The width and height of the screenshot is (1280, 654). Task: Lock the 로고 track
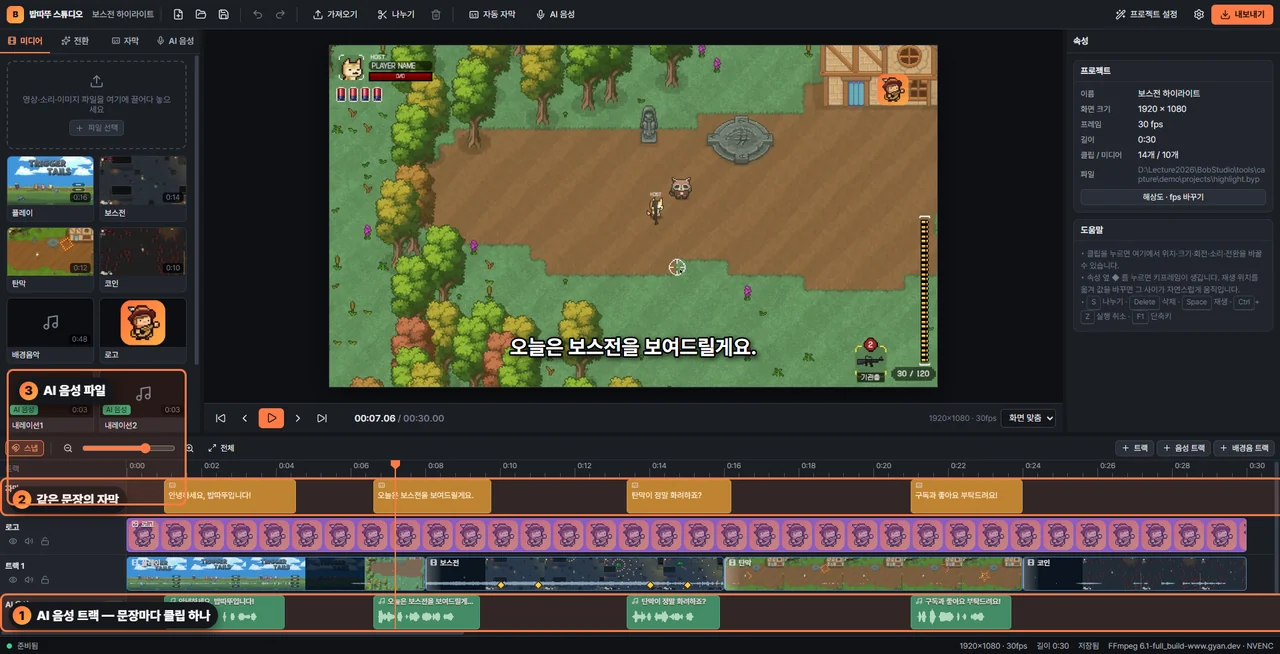[x=45, y=541]
